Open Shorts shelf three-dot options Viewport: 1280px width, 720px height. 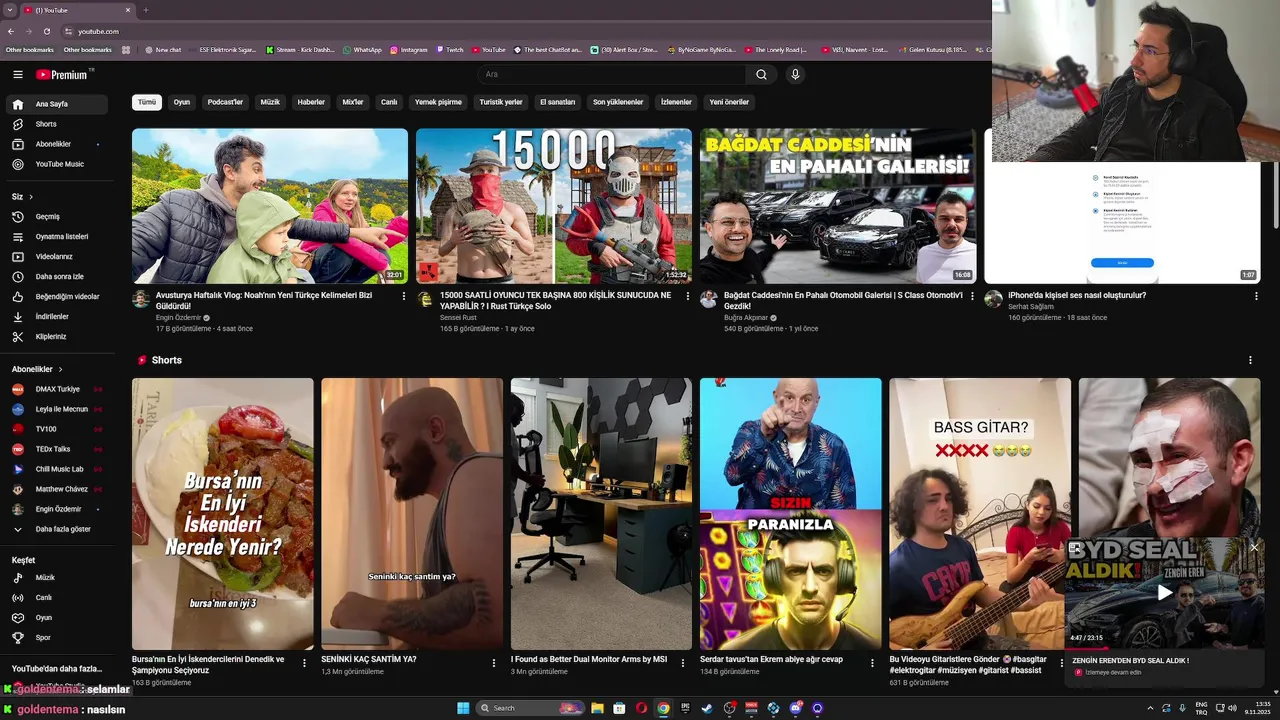(x=1250, y=360)
